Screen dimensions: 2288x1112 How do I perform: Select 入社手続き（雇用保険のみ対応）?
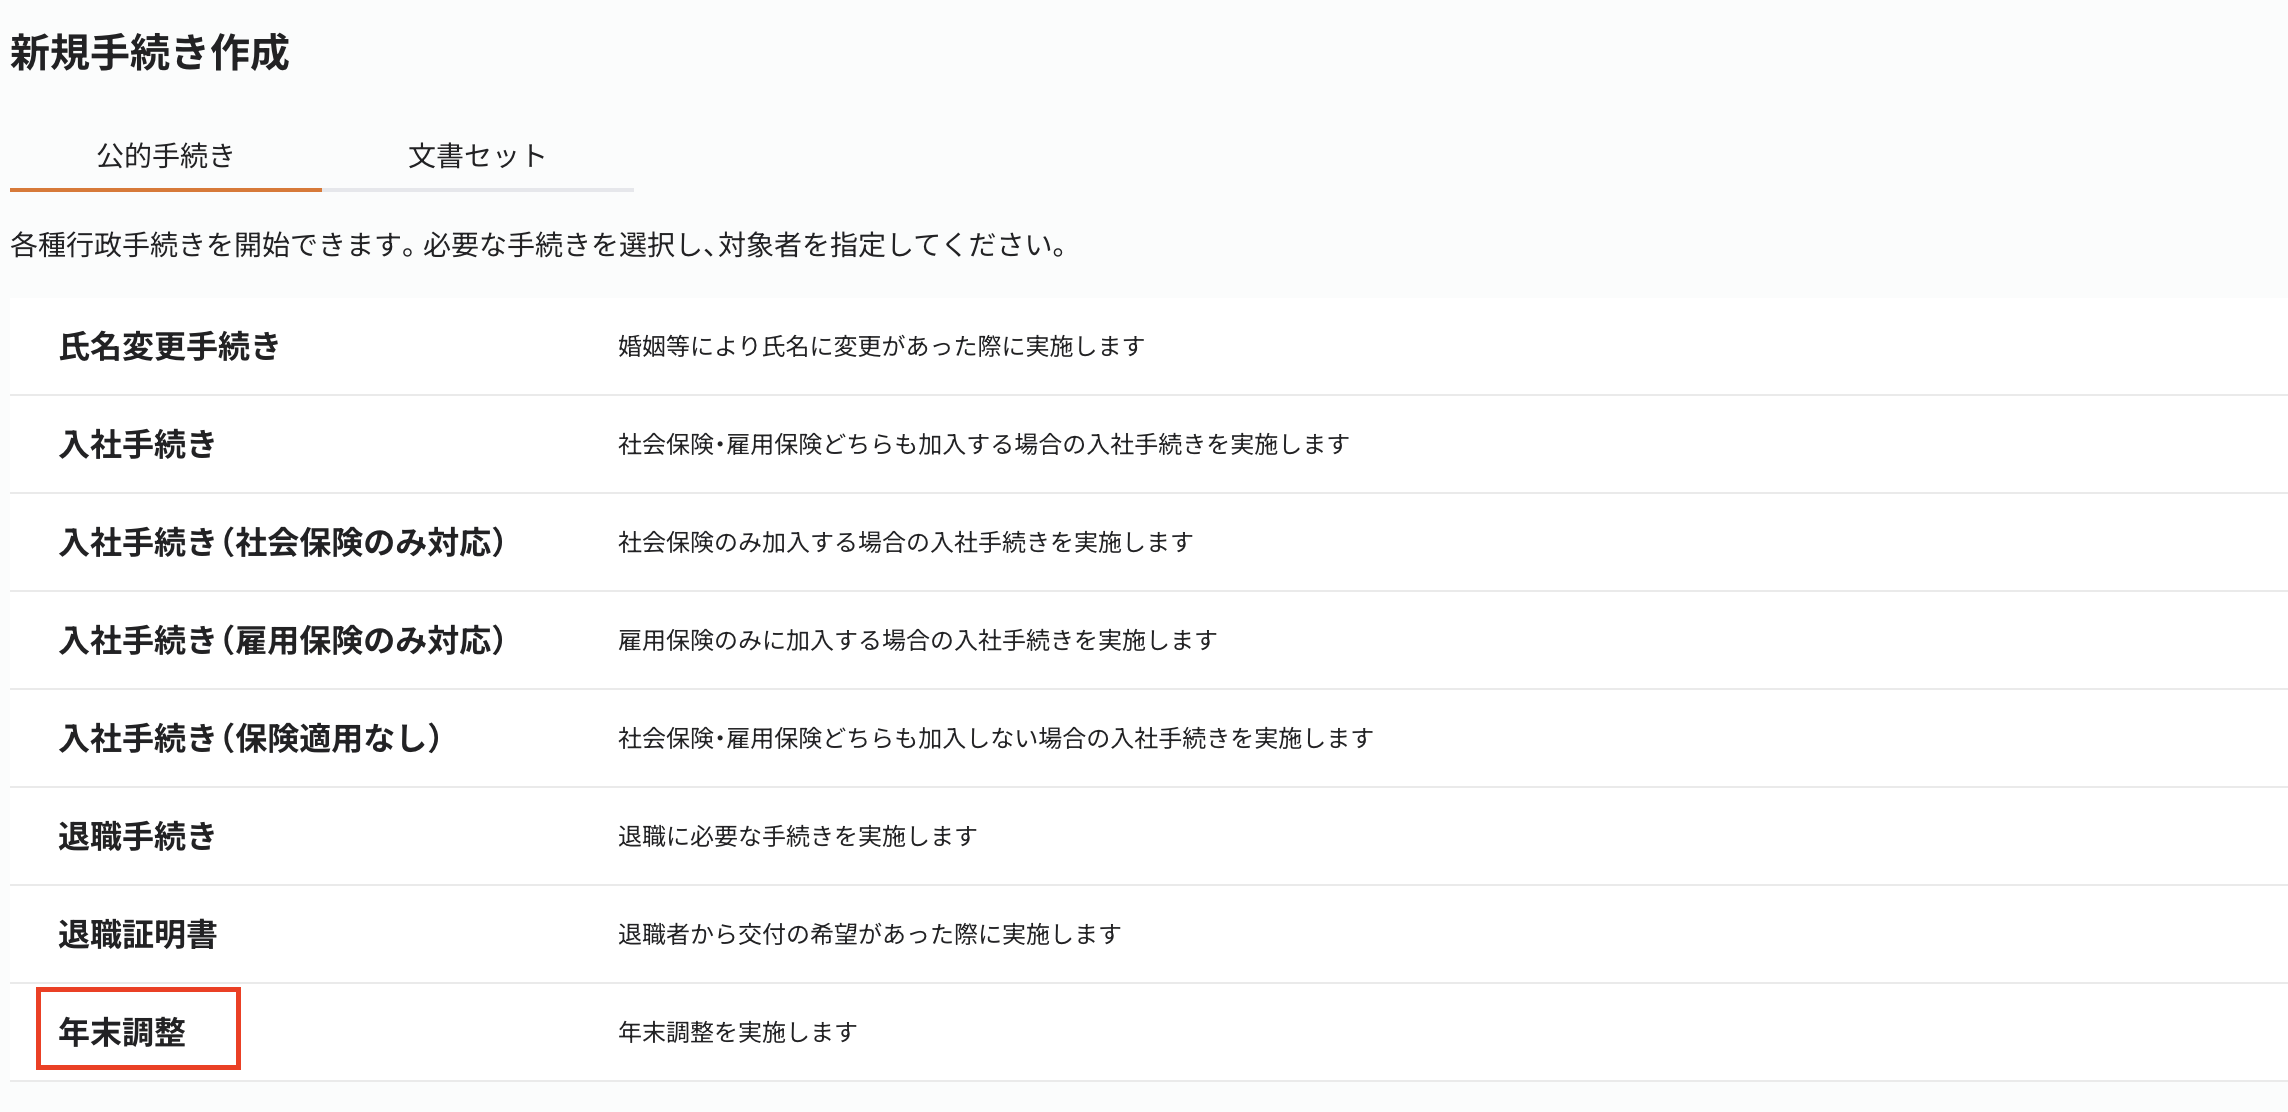click(x=285, y=640)
